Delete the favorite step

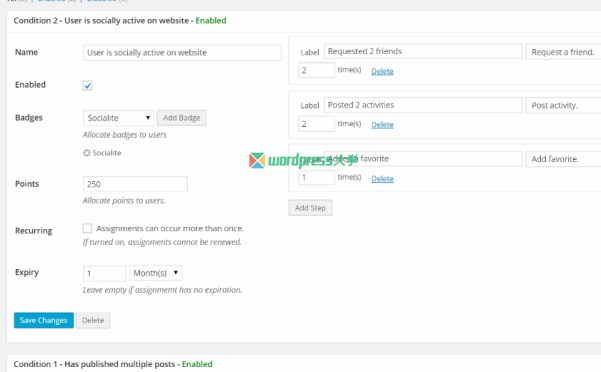[382, 179]
